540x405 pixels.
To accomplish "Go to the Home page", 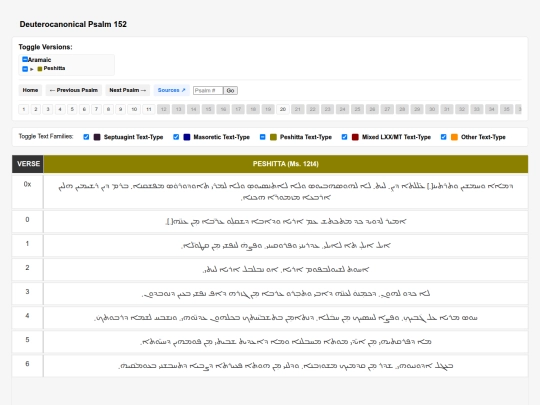I will (30, 90).
